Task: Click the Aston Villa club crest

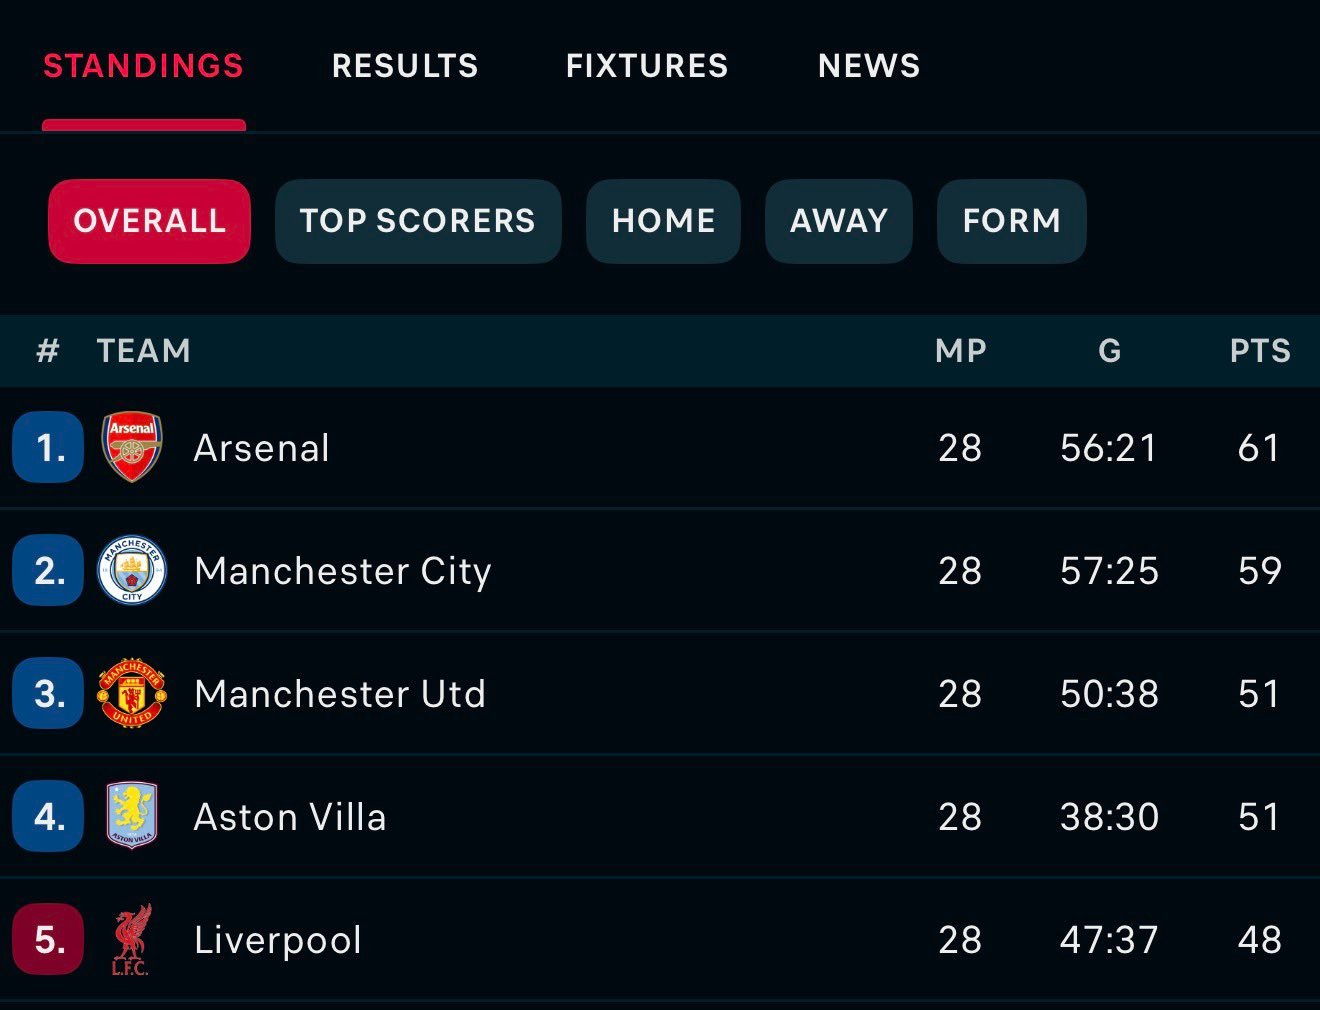Action: (x=132, y=817)
